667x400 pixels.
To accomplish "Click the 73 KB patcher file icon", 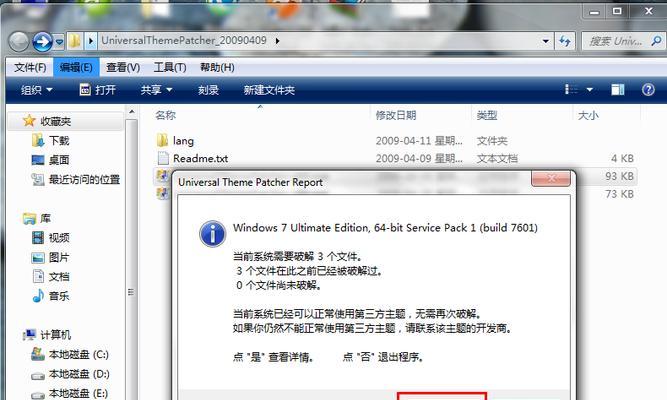I will [x=162, y=193].
